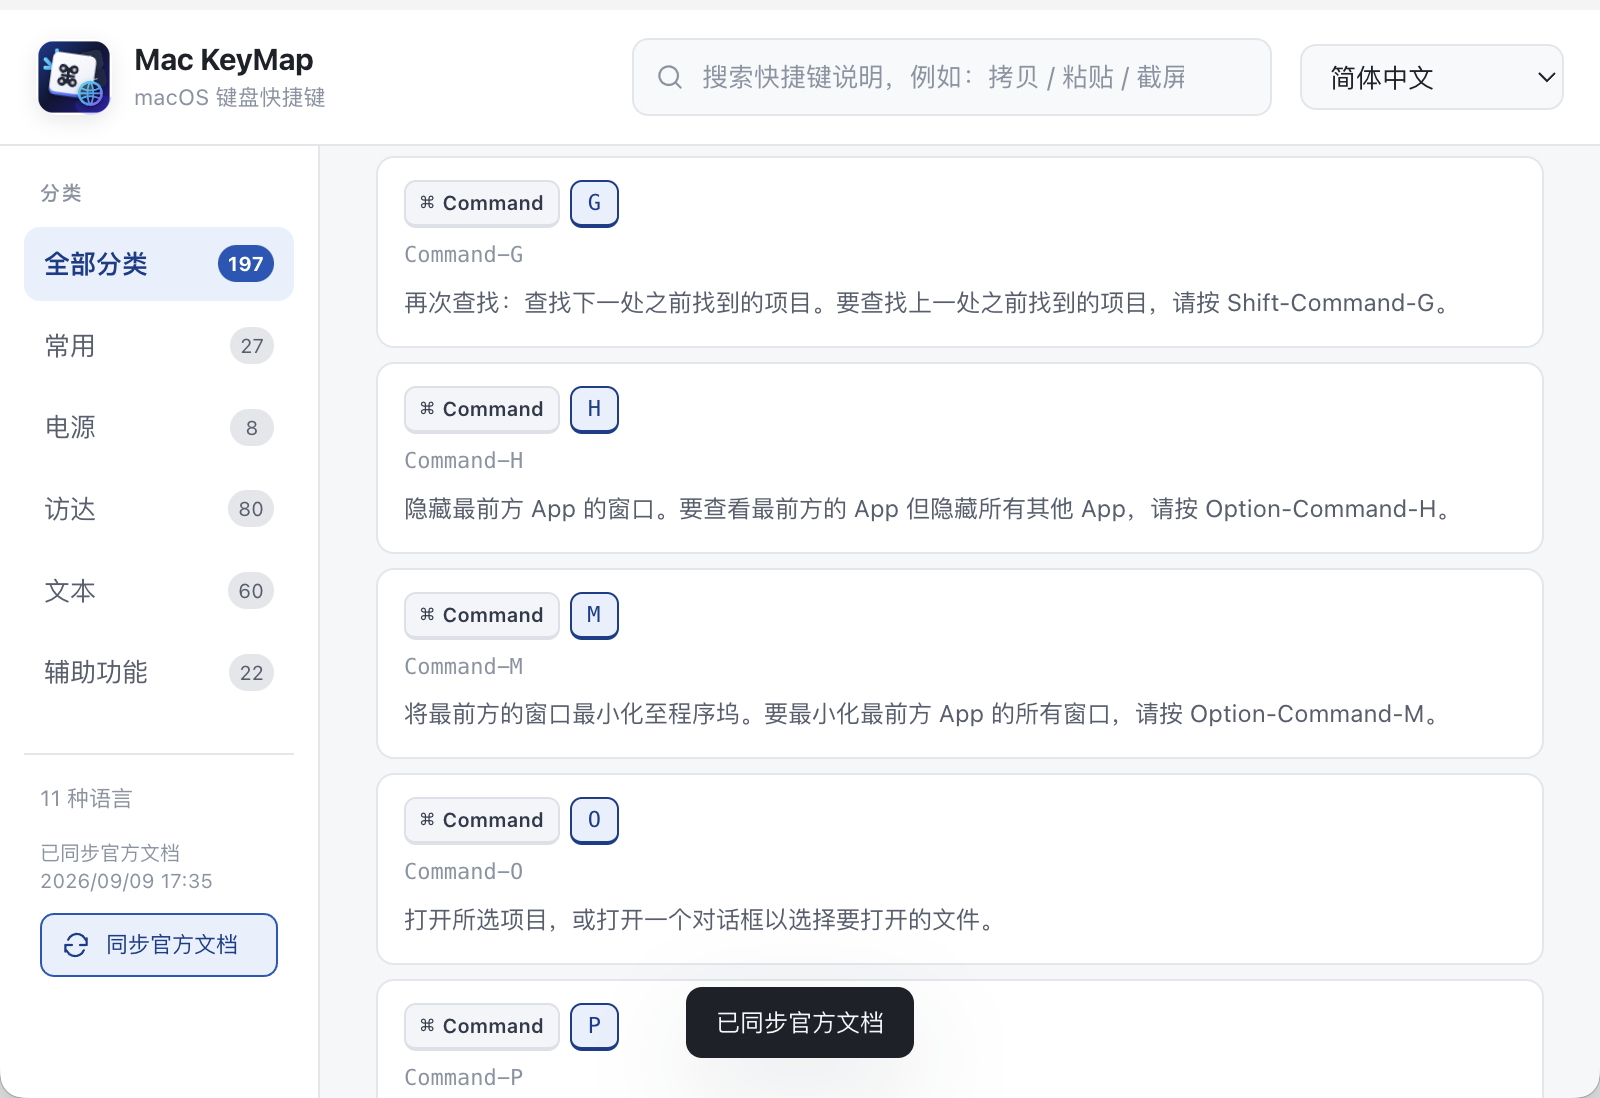This screenshot has width=1600, height=1098.
Task: Click the Command keycap in Command-G card
Action: 482,203
